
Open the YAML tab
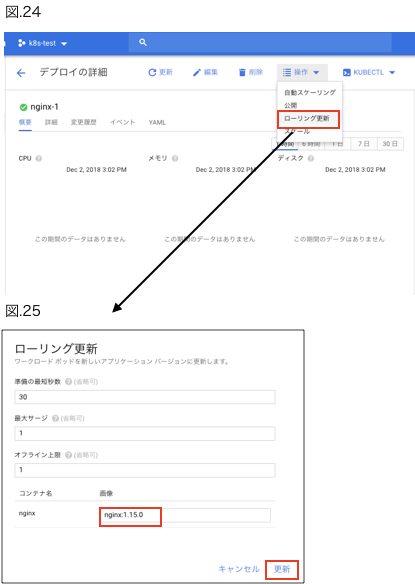click(157, 122)
